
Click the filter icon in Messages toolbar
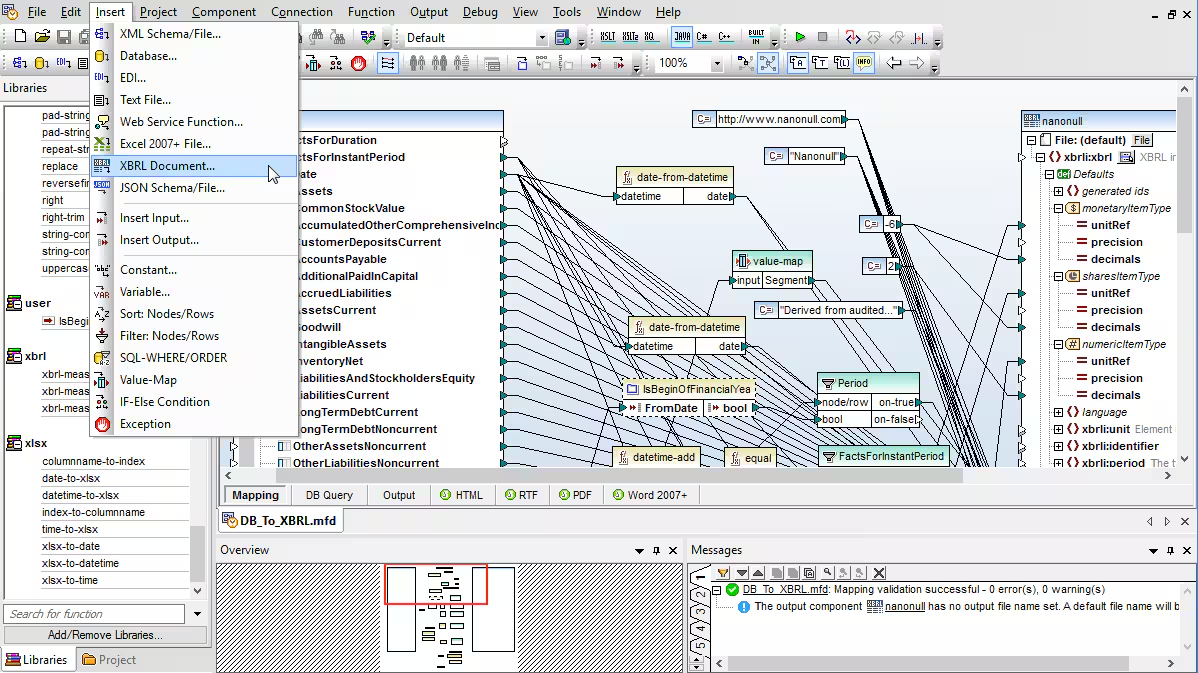coord(723,572)
